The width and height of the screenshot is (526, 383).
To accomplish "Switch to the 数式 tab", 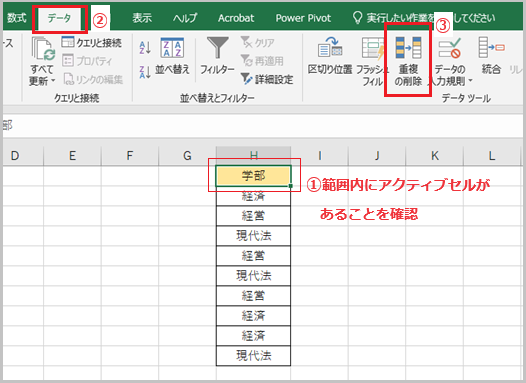I will point(16,18).
